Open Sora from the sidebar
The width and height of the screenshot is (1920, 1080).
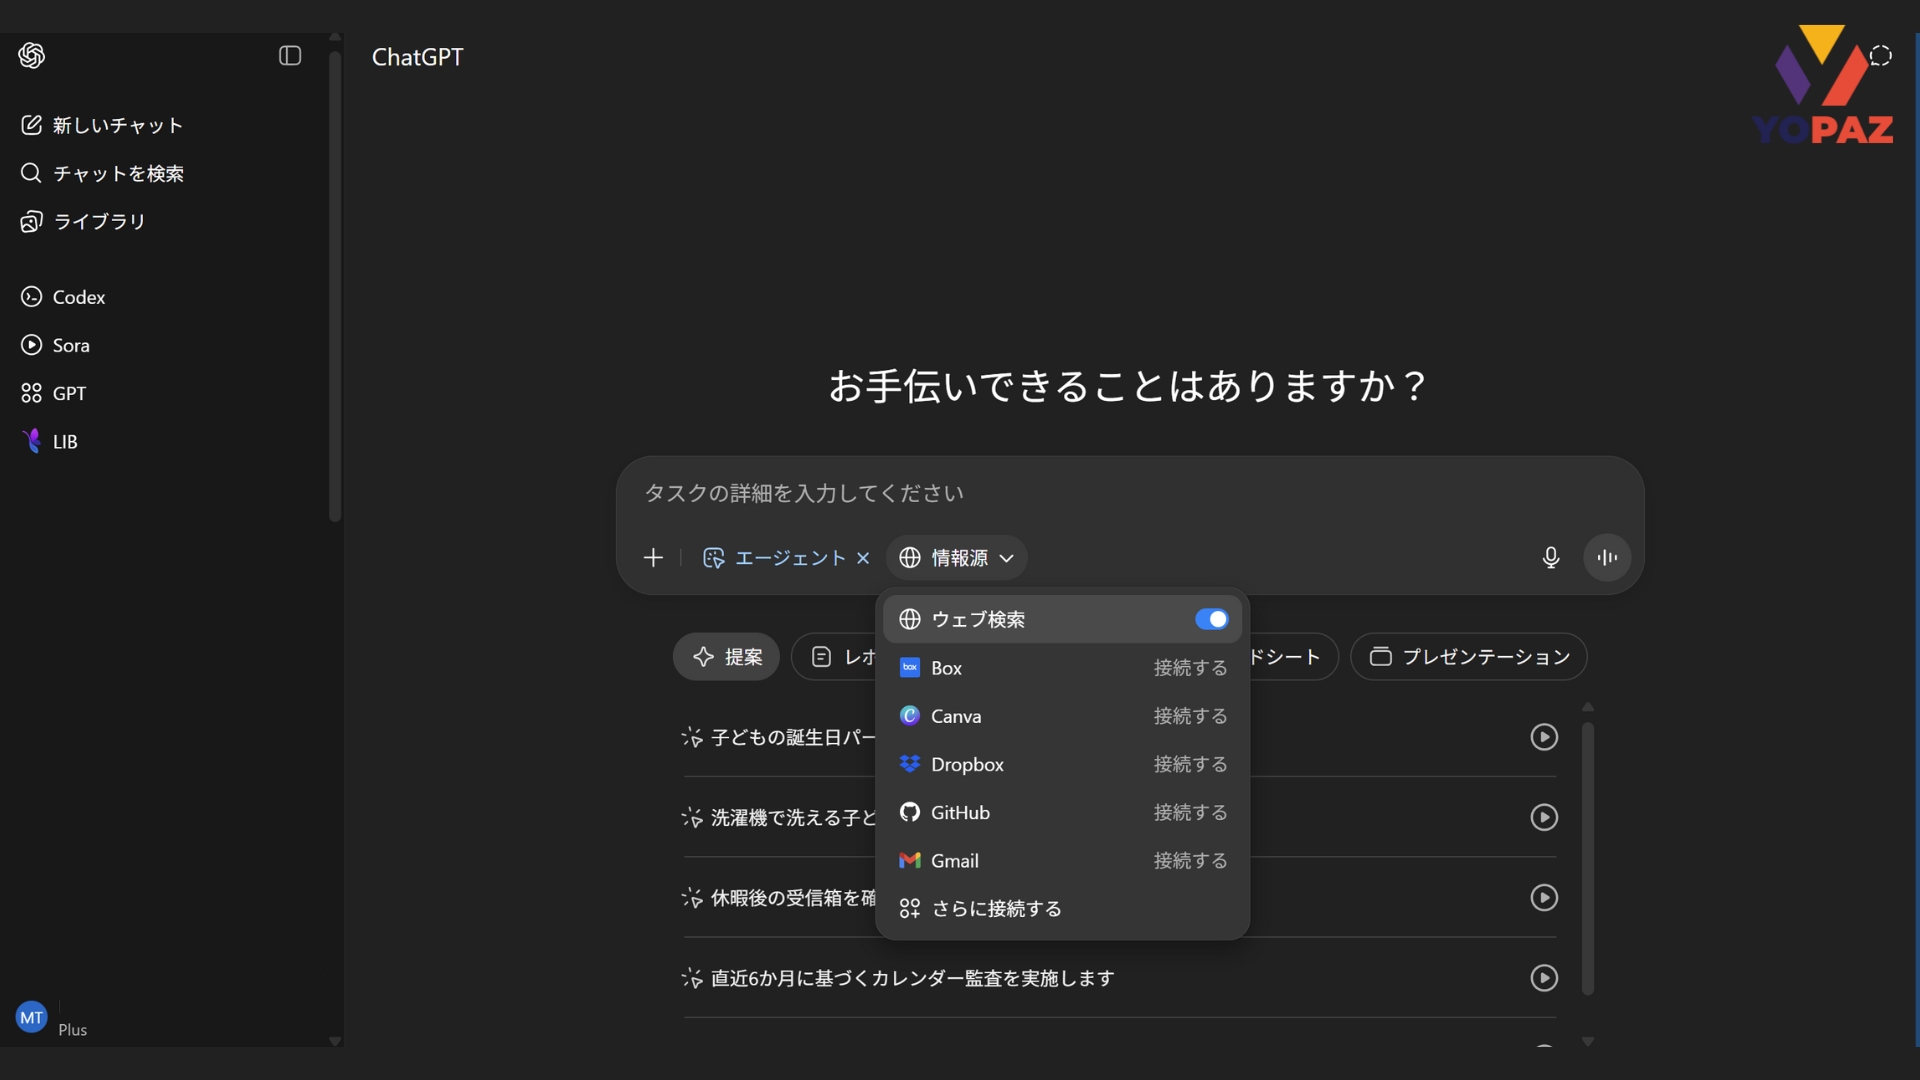pyautogui.click(x=56, y=345)
